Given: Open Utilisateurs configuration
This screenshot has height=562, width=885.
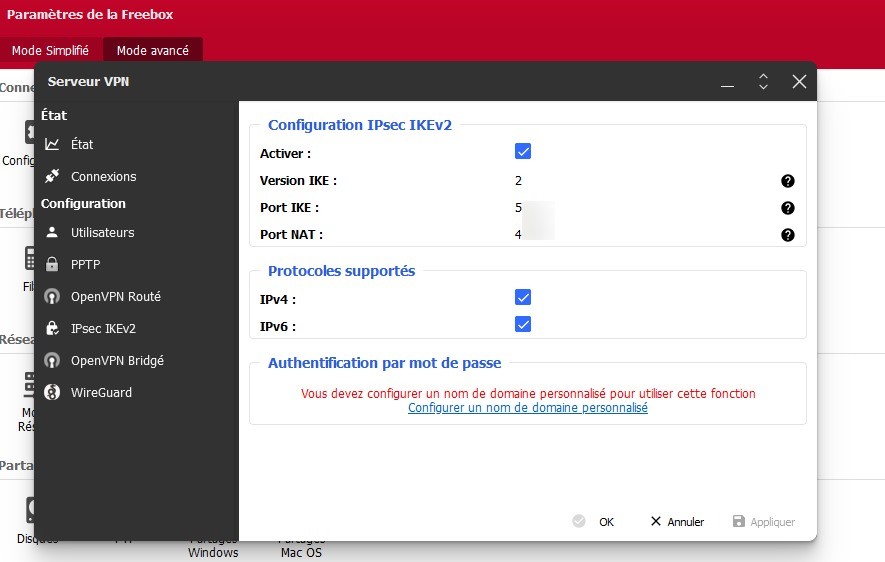Looking at the screenshot, I should click(136, 232).
